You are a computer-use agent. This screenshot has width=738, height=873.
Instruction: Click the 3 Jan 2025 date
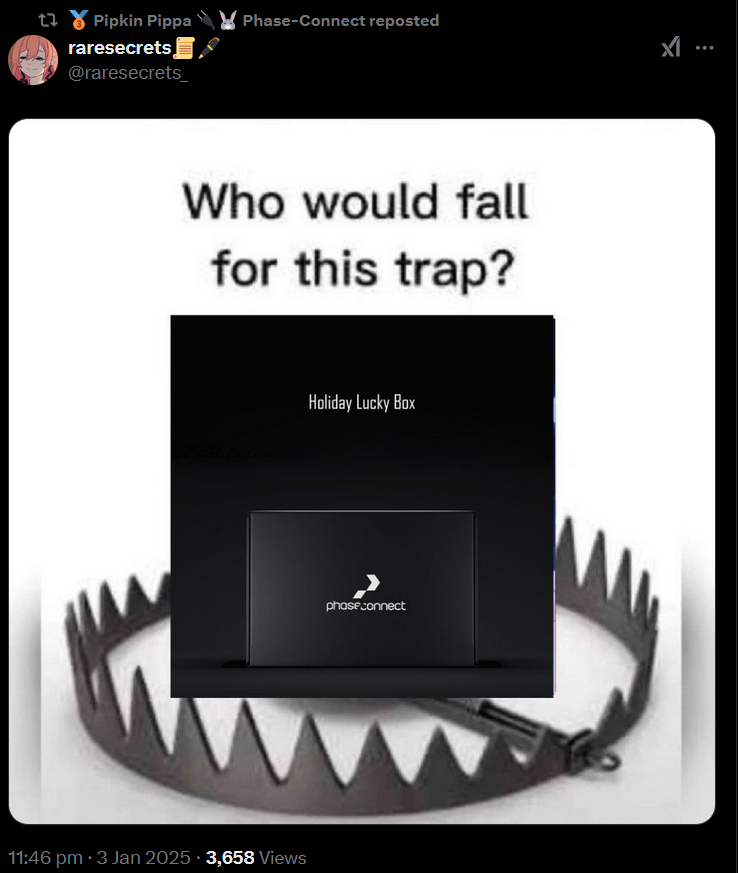[143, 857]
